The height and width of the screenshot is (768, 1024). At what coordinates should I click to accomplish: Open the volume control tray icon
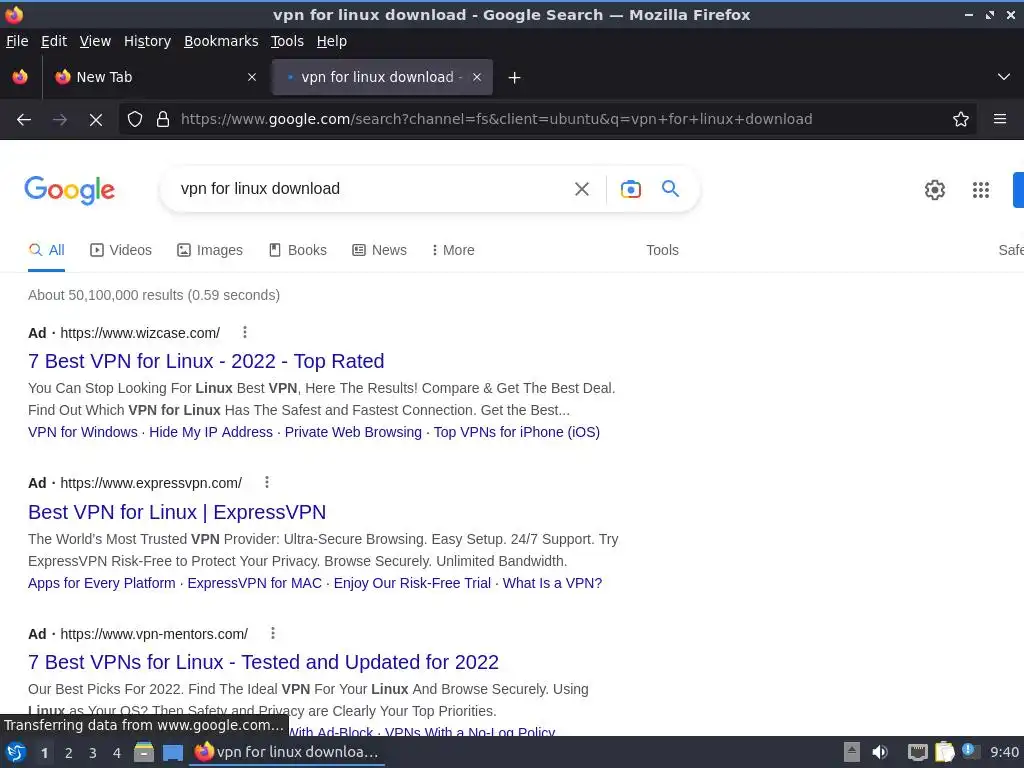880,752
